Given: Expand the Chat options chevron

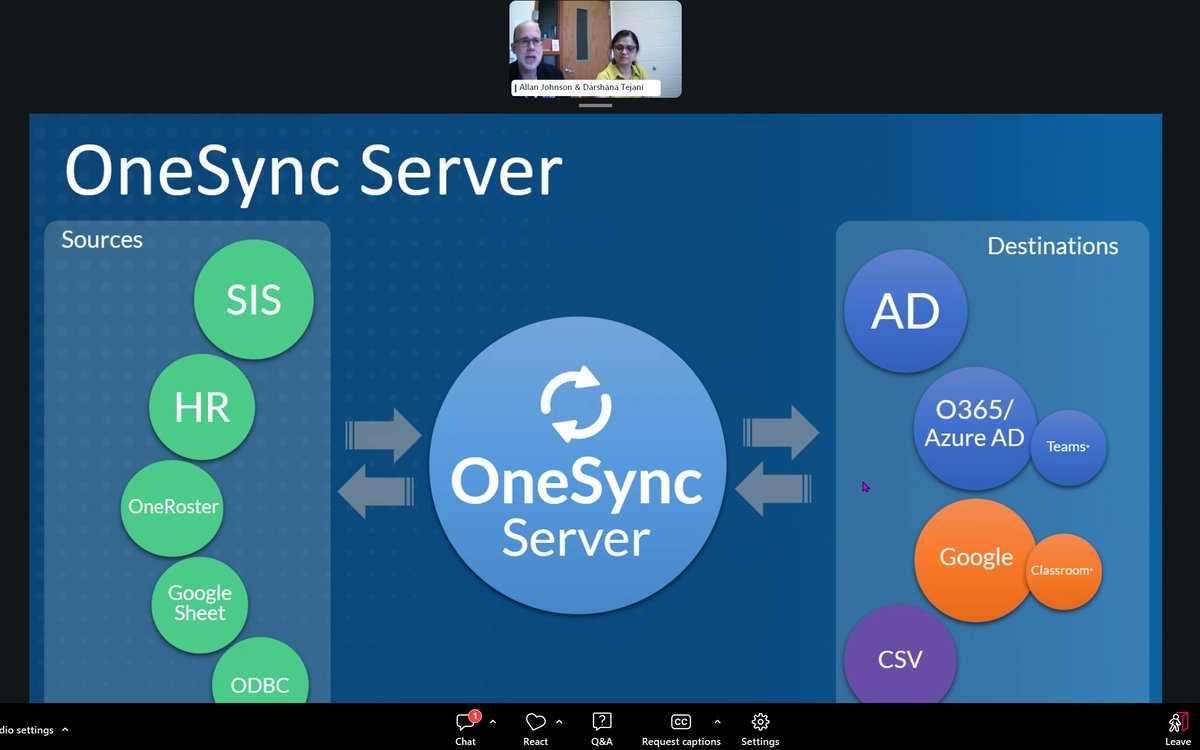Looking at the screenshot, I should (x=493, y=722).
